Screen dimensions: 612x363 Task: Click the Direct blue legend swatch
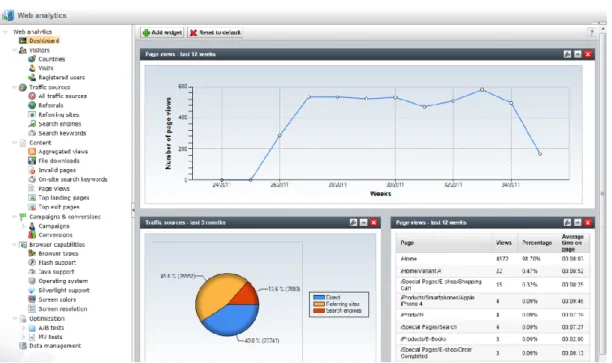[x=319, y=297]
